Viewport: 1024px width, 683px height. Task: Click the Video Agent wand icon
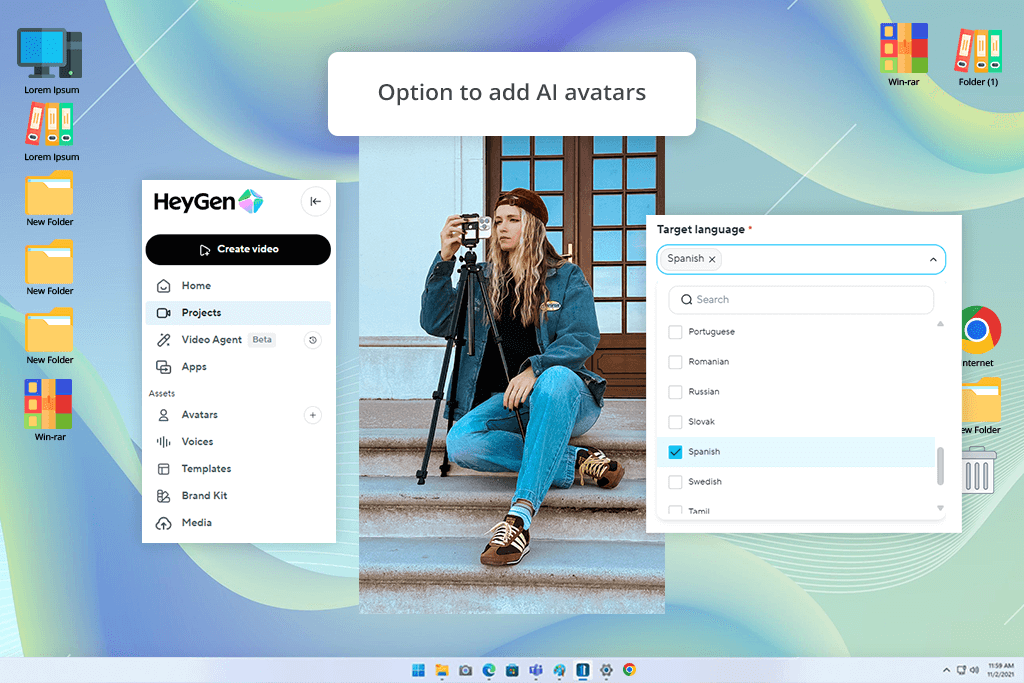(x=163, y=340)
